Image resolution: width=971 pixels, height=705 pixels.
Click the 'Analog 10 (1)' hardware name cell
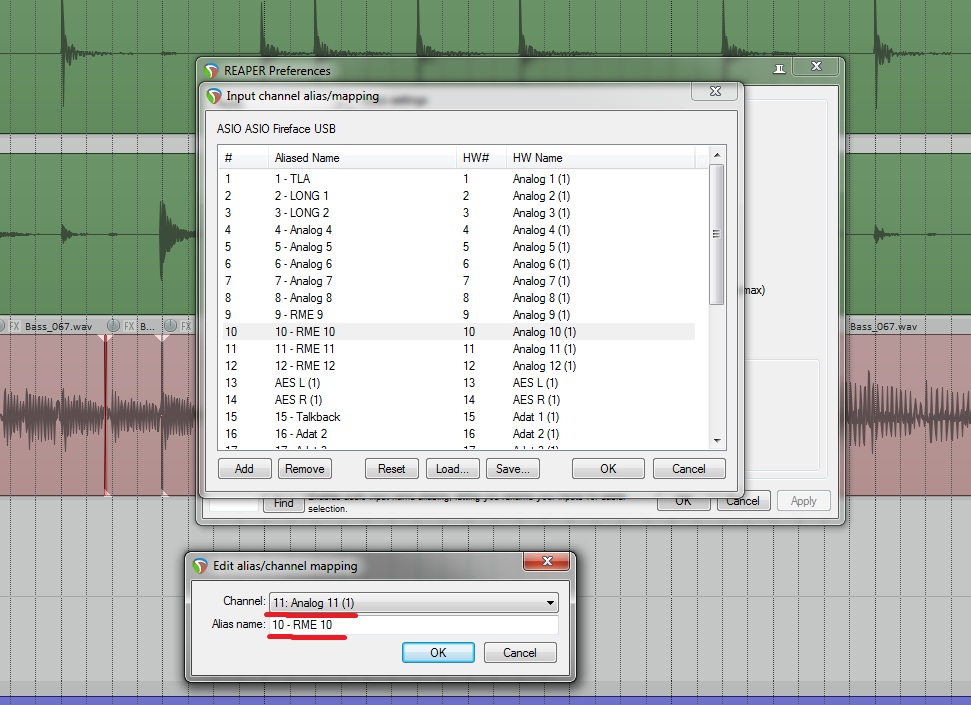pyautogui.click(x=544, y=332)
